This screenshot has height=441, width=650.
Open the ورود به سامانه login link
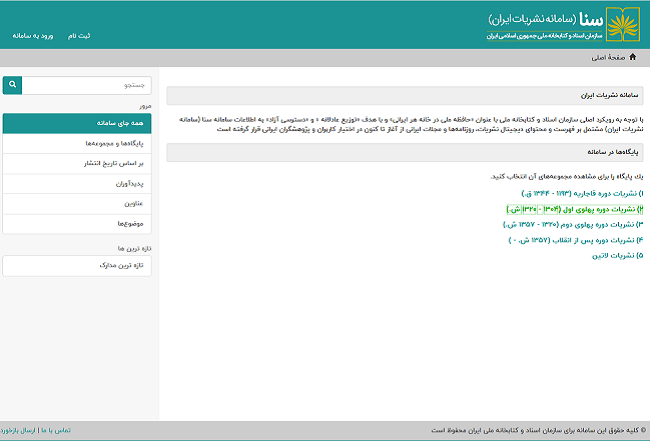coord(33,36)
